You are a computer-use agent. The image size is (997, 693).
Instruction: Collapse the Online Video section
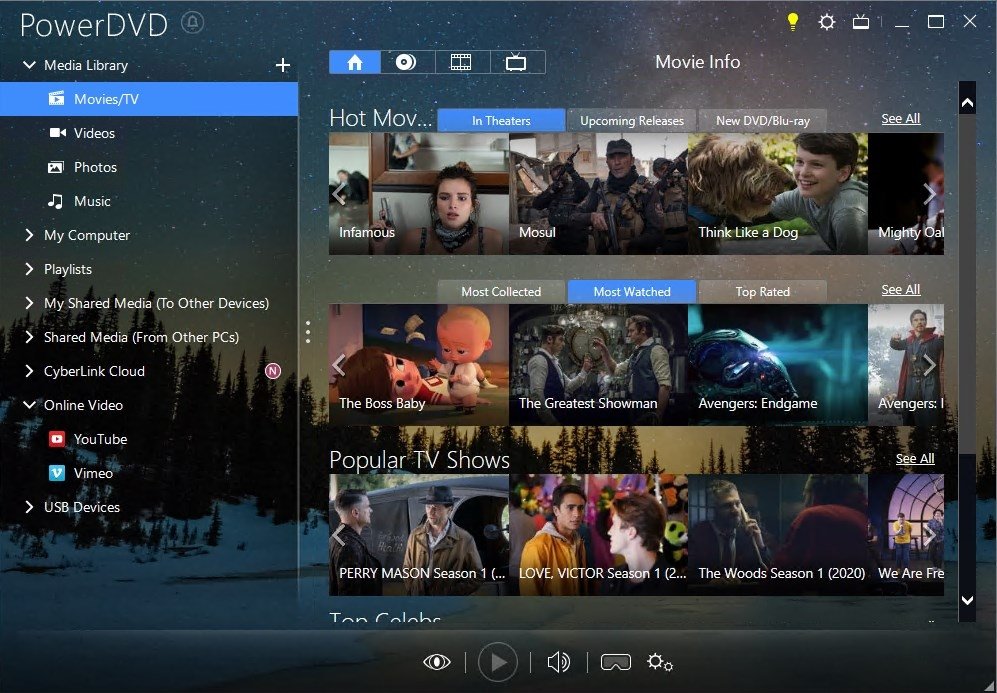click(29, 405)
